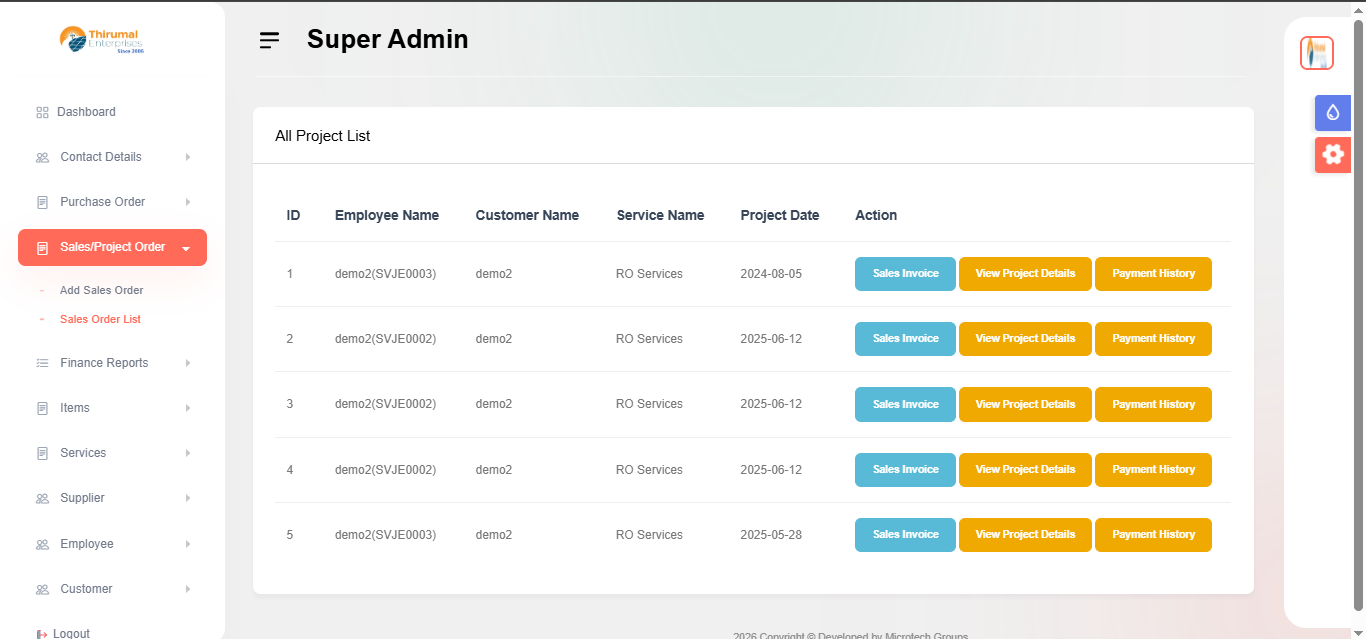This screenshot has width=1366, height=639.
Task: Open the user profile avatar
Action: pyautogui.click(x=1317, y=52)
